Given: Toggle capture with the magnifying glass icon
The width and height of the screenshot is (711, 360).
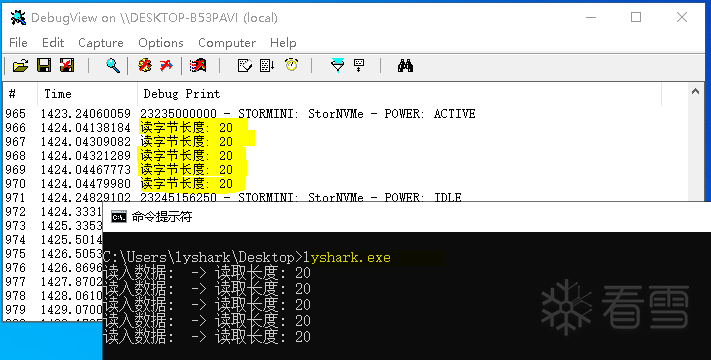Looking at the screenshot, I should point(113,66).
